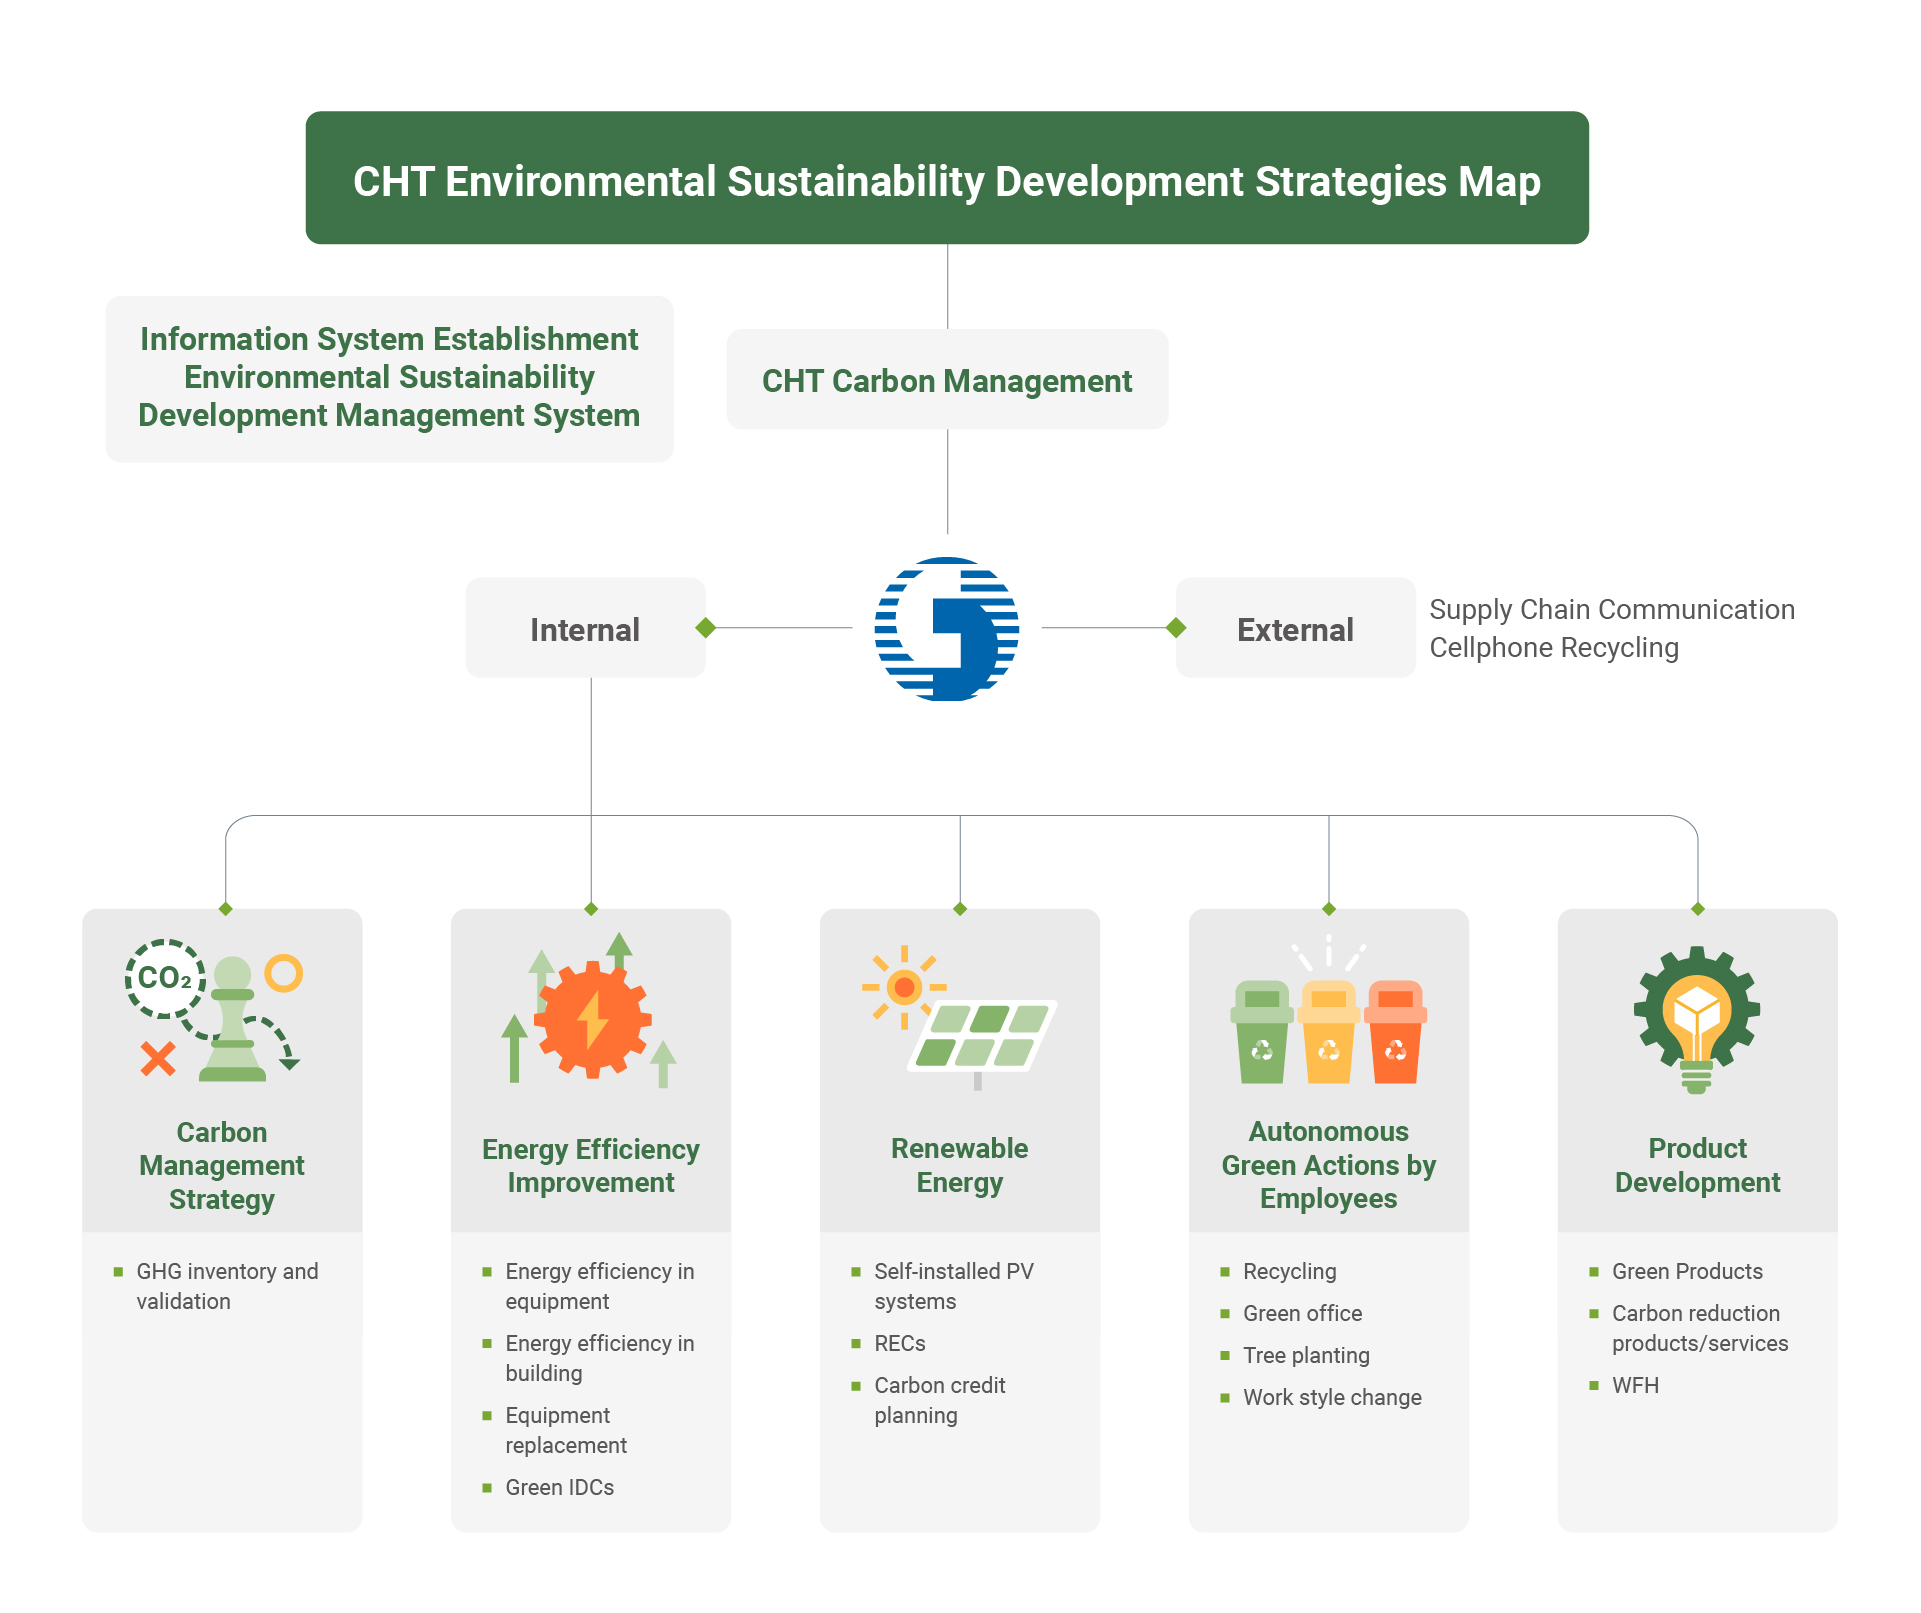1921x1613 pixels.
Task: Click the CO2 chess pawn strategy icon
Action: [x=214, y=1011]
